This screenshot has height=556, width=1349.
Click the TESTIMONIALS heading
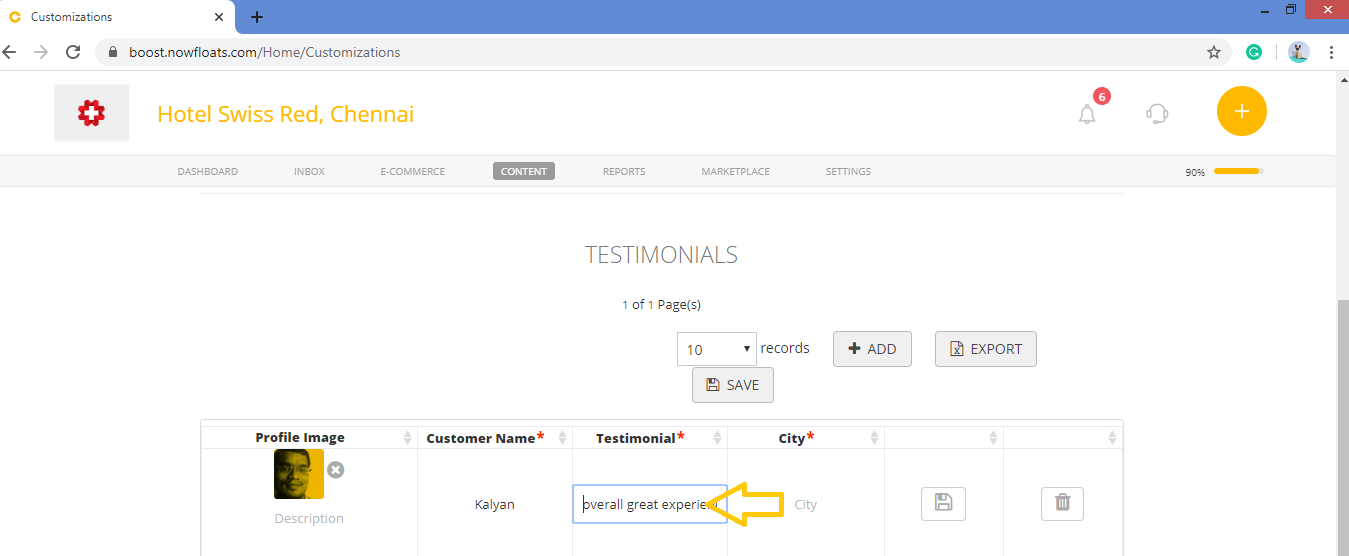[662, 255]
